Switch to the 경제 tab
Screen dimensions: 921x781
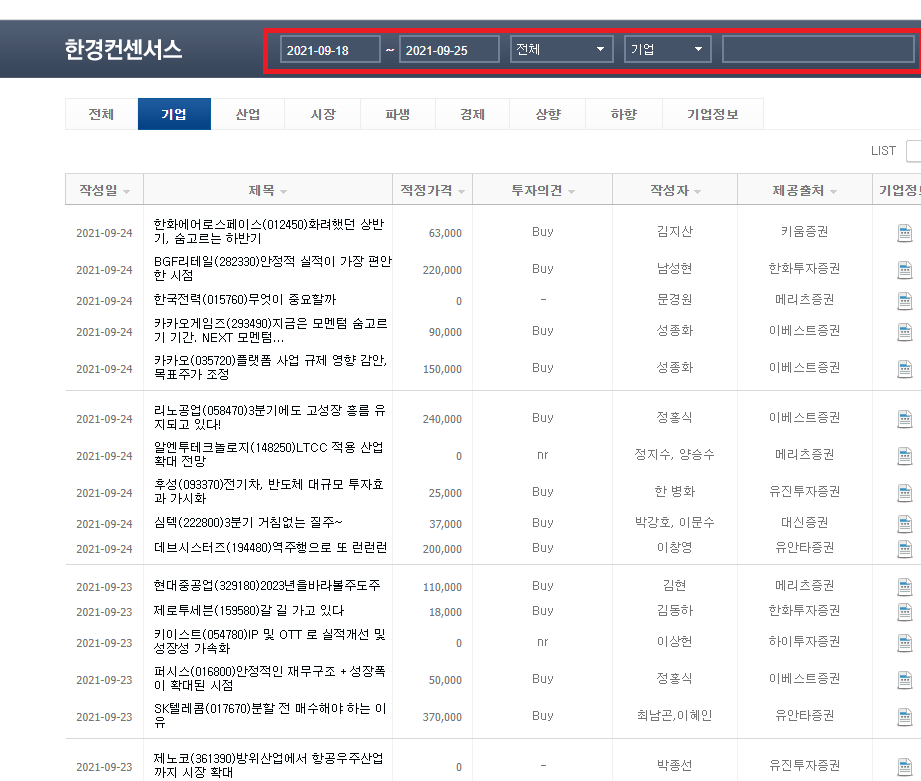[472, 114]
